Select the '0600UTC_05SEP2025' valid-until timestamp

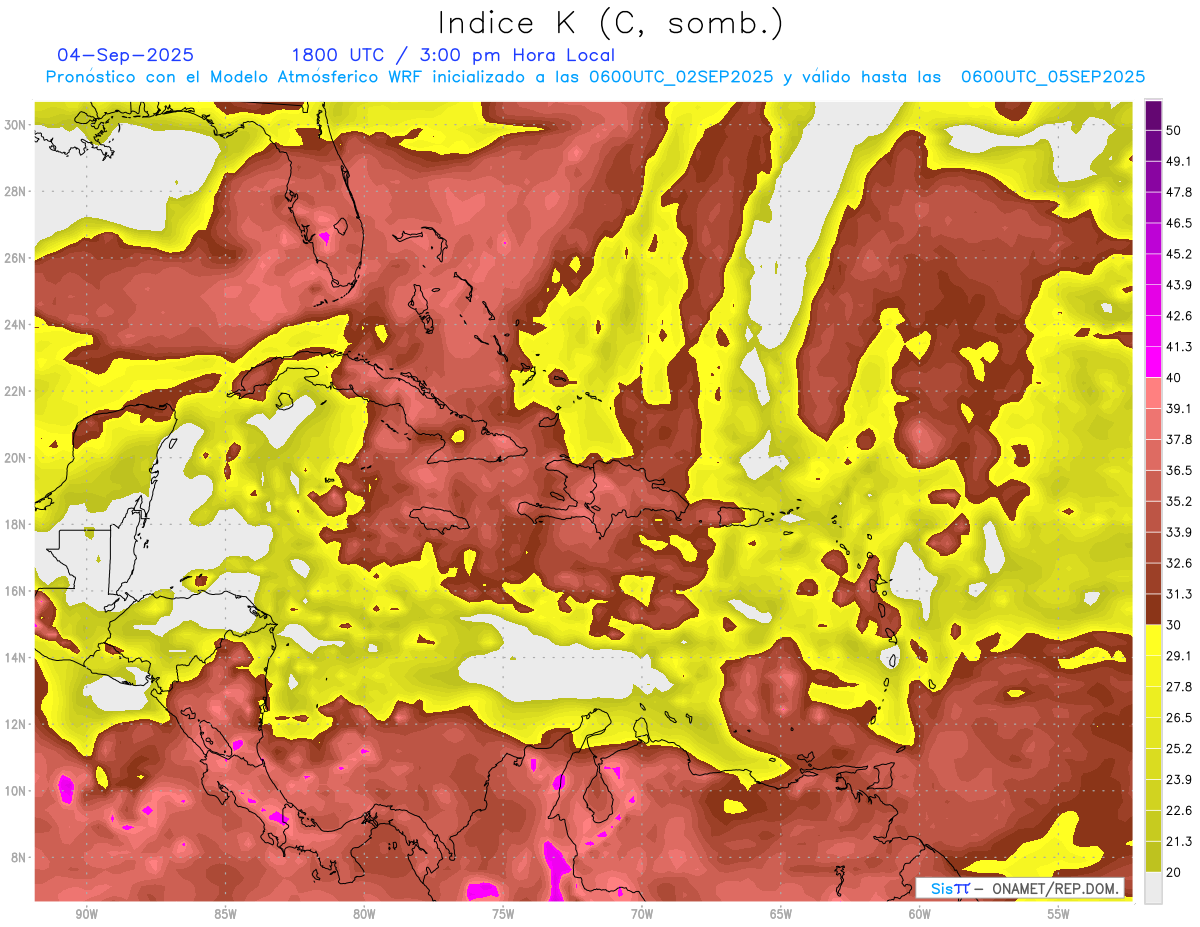tap(1053, 77)
